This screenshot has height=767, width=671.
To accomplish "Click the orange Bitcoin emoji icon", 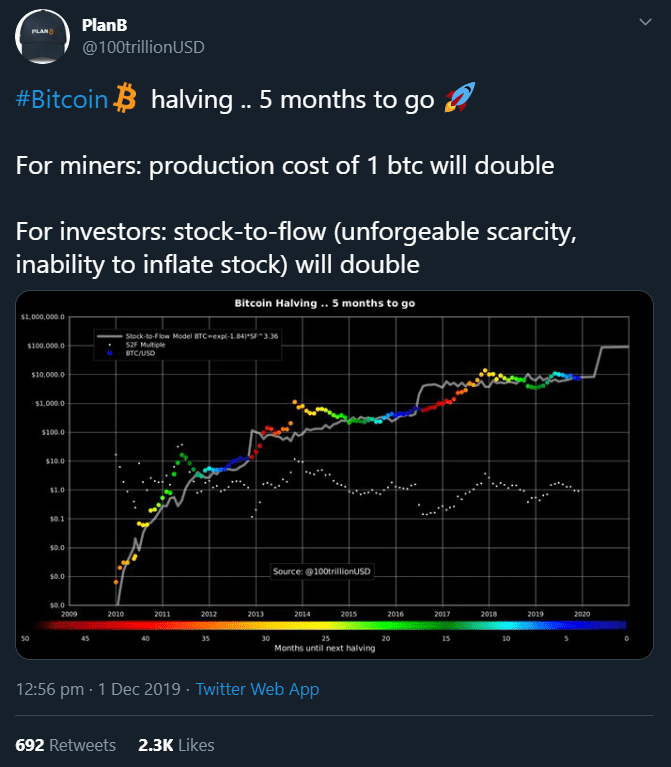I will pyautogui.click(x=125, y=100).
